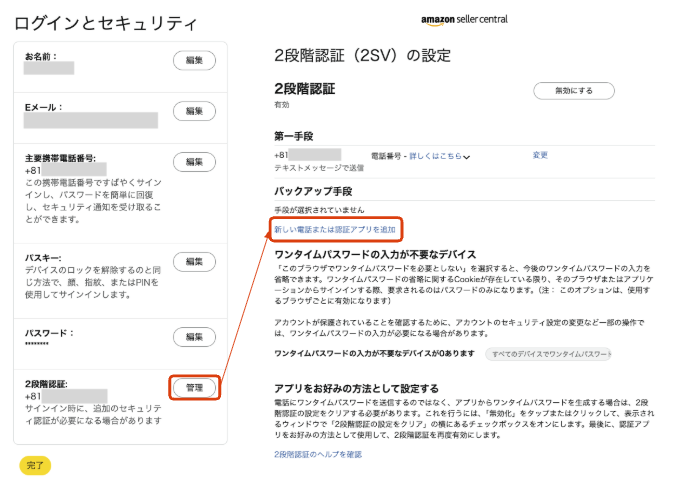The height and width of the screenshot is (486, 676).
Task: Edit the お名前 name field
Action: point(194,60)
